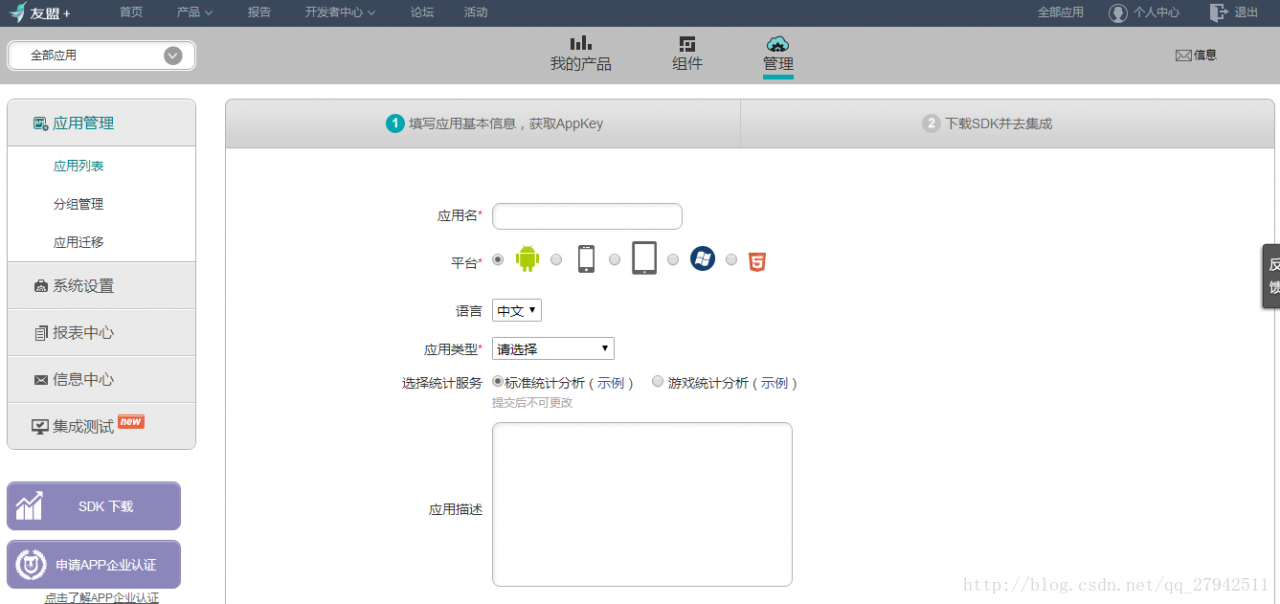
Task: Open the 语言 language dropdown
Action: tap(516, 310)
